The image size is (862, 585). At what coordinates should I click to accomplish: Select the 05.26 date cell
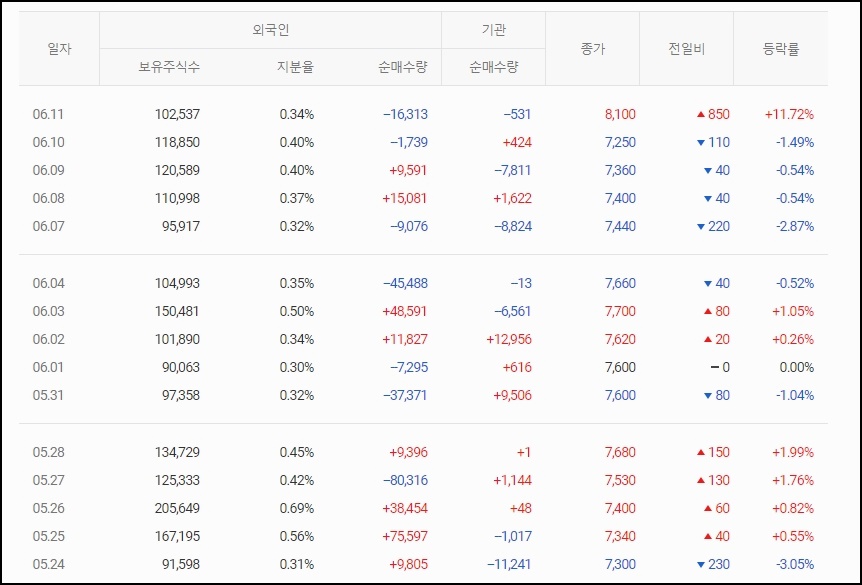tap(48, 509)
